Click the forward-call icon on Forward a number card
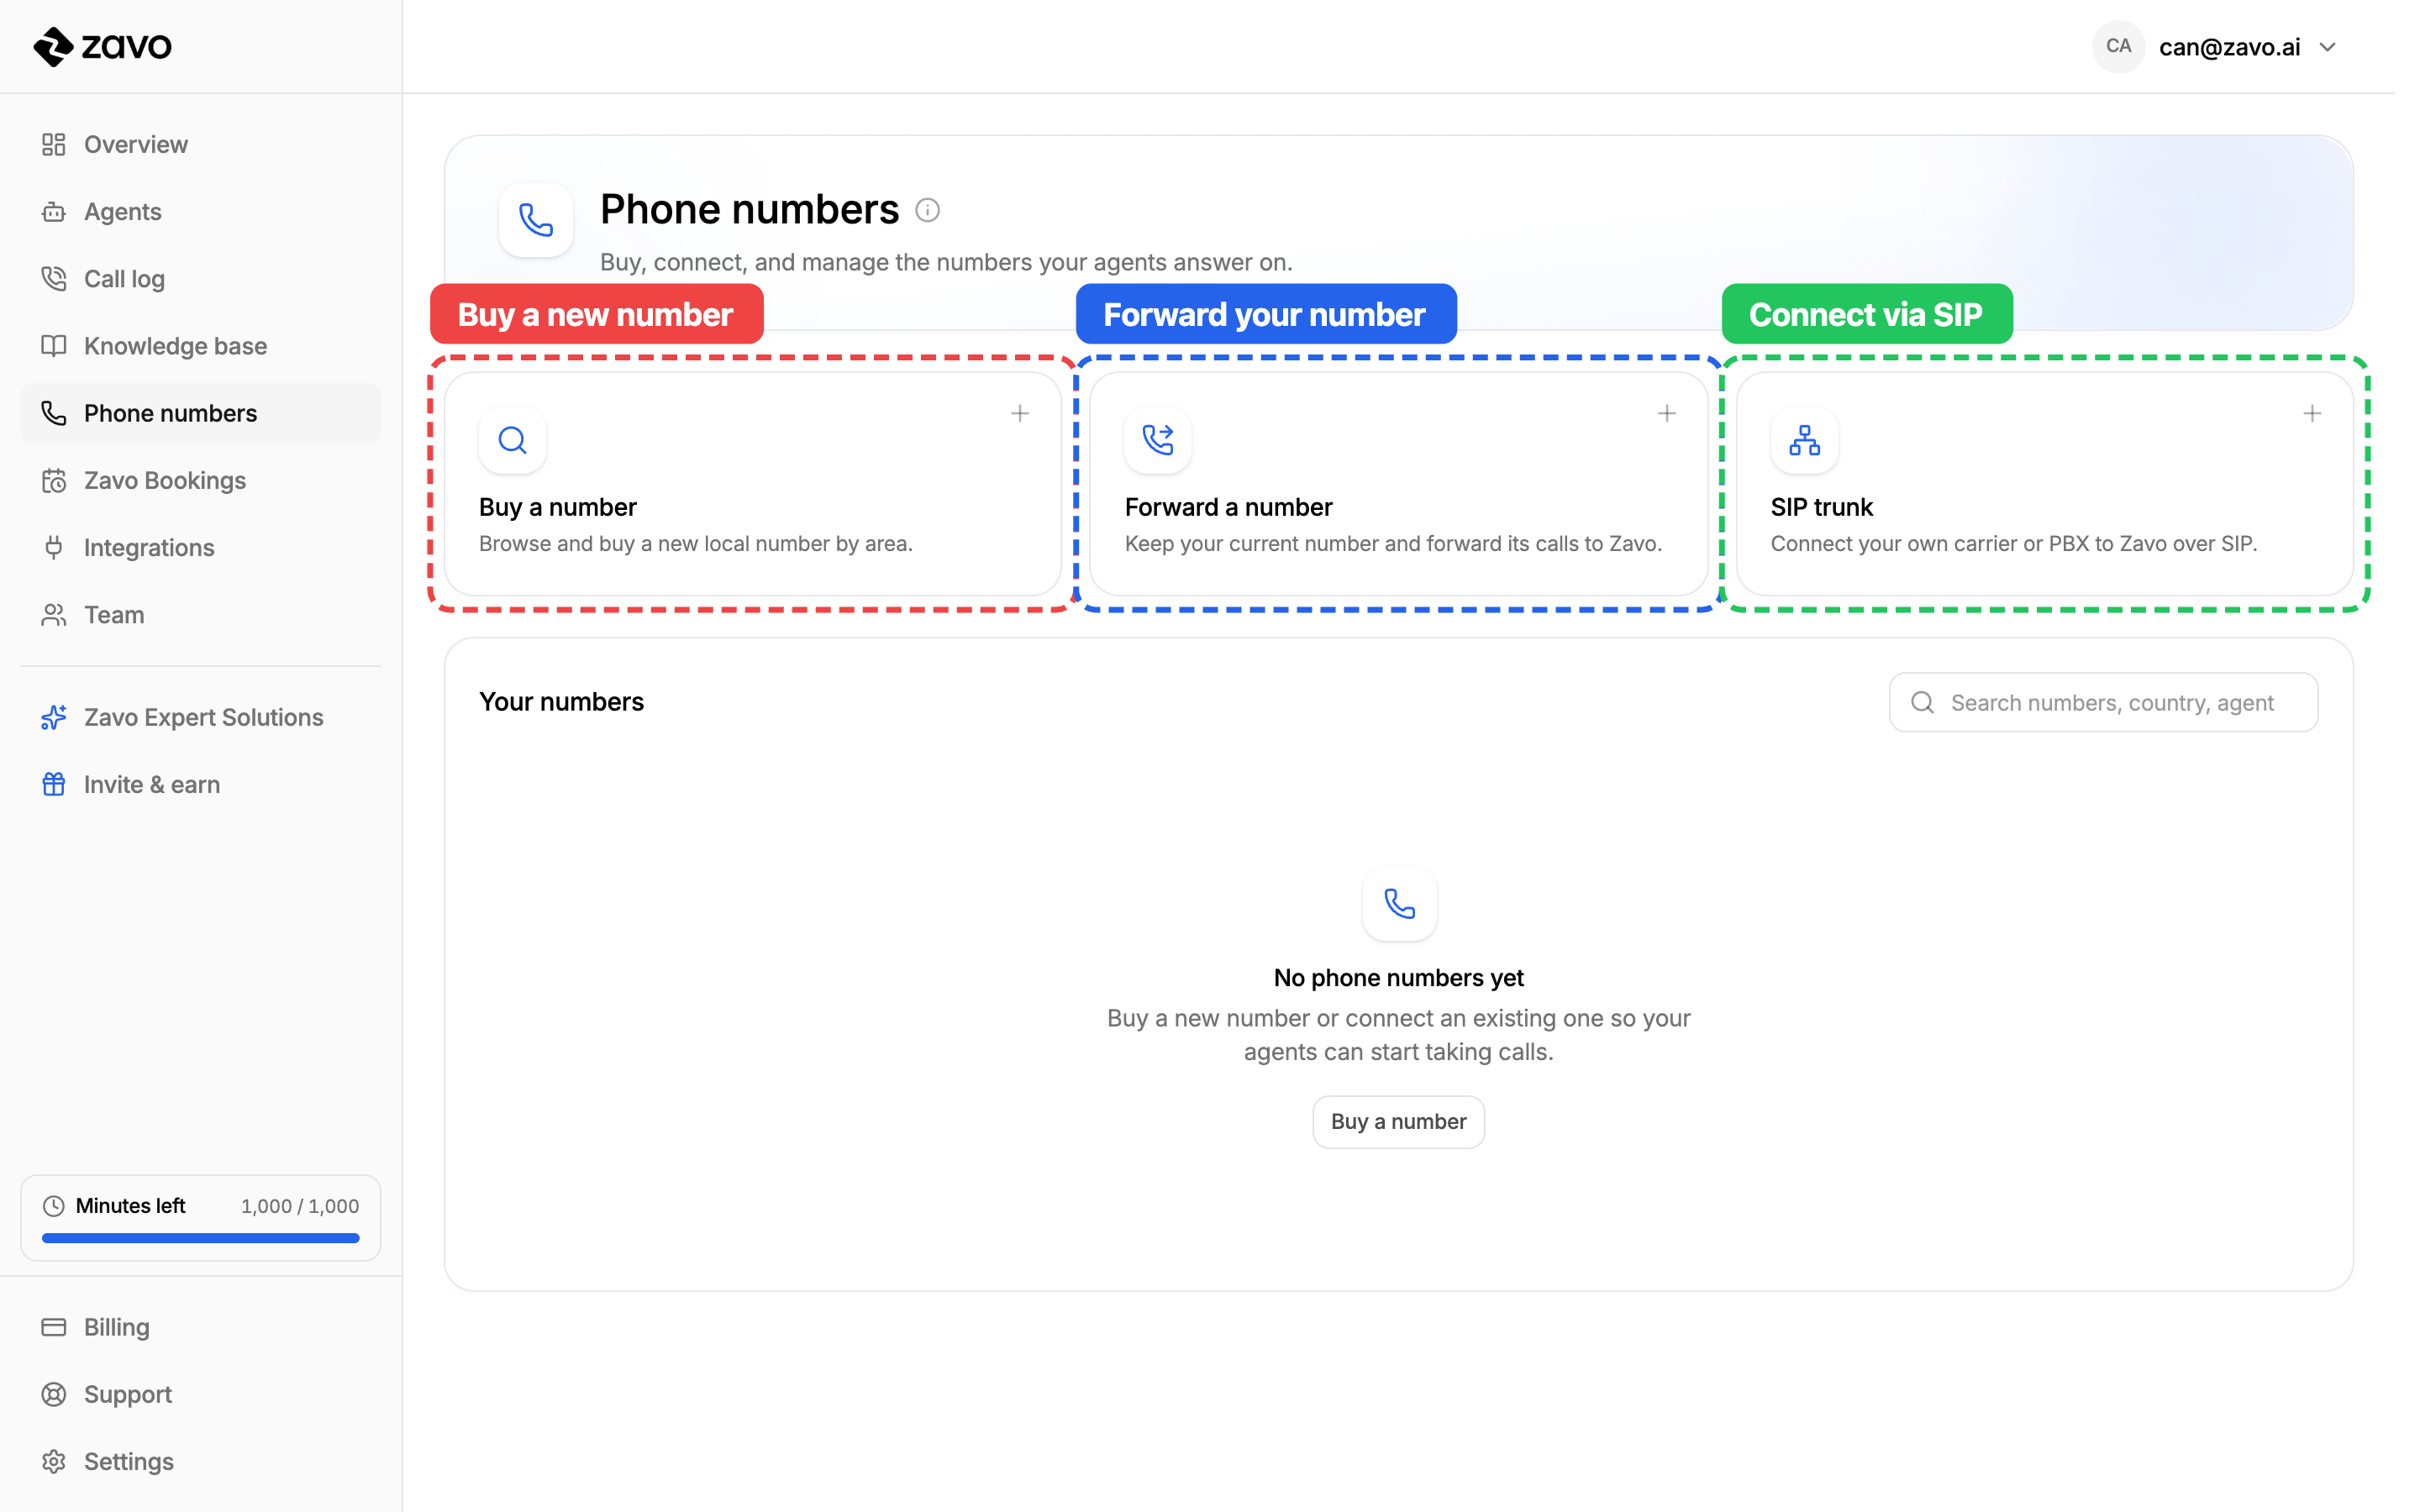The height and width of the screenshot is (1512, 2420). click(x=1158, y=440)
